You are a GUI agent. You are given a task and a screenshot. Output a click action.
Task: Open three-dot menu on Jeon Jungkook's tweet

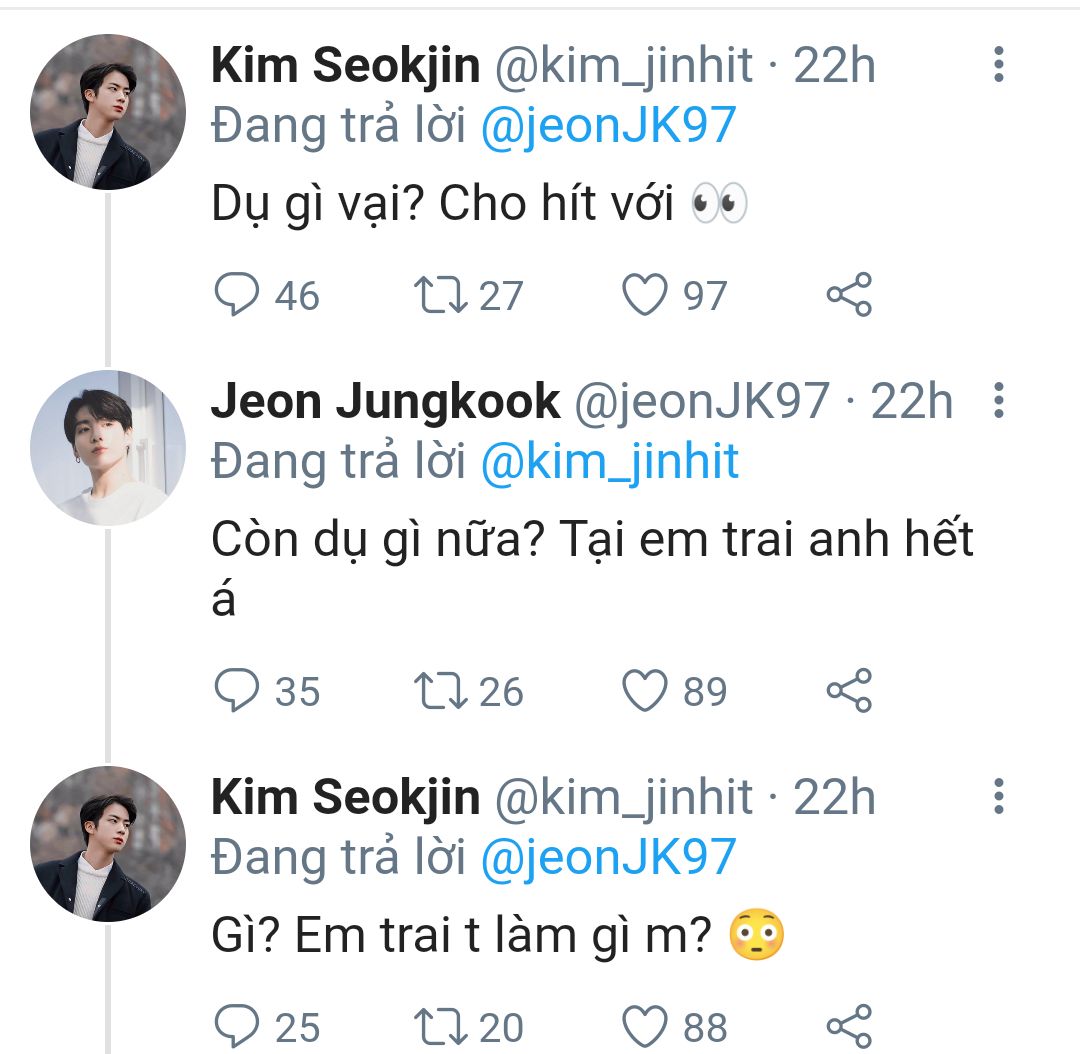click(997, 401)
